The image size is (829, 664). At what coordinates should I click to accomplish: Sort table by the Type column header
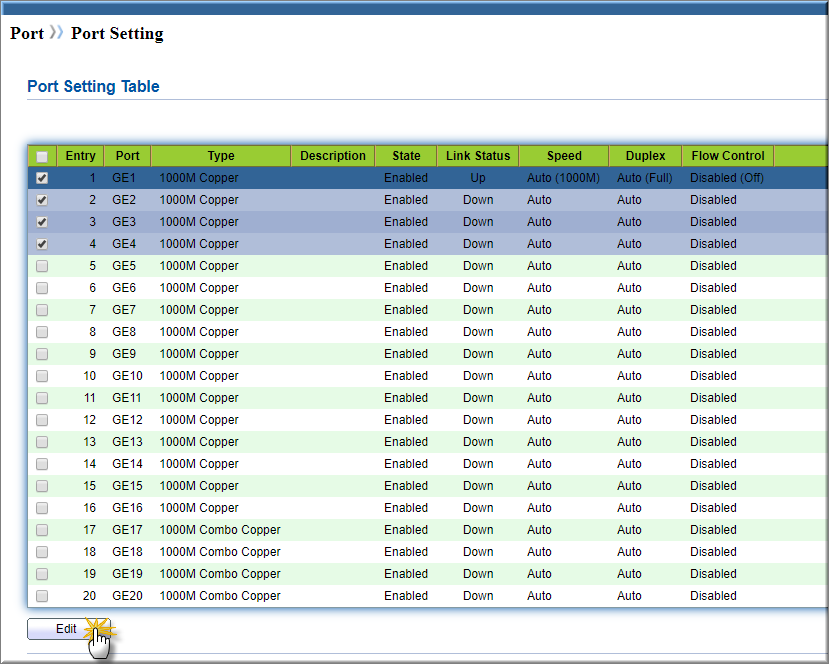coord(221,156)
